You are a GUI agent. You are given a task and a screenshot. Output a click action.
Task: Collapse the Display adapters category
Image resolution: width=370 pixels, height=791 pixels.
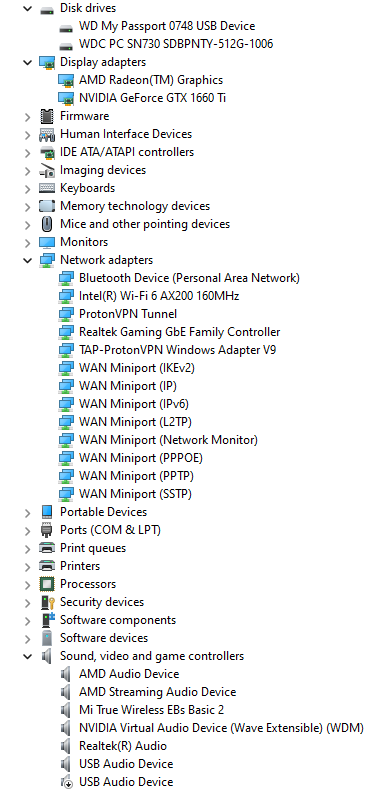click(27, 63)
